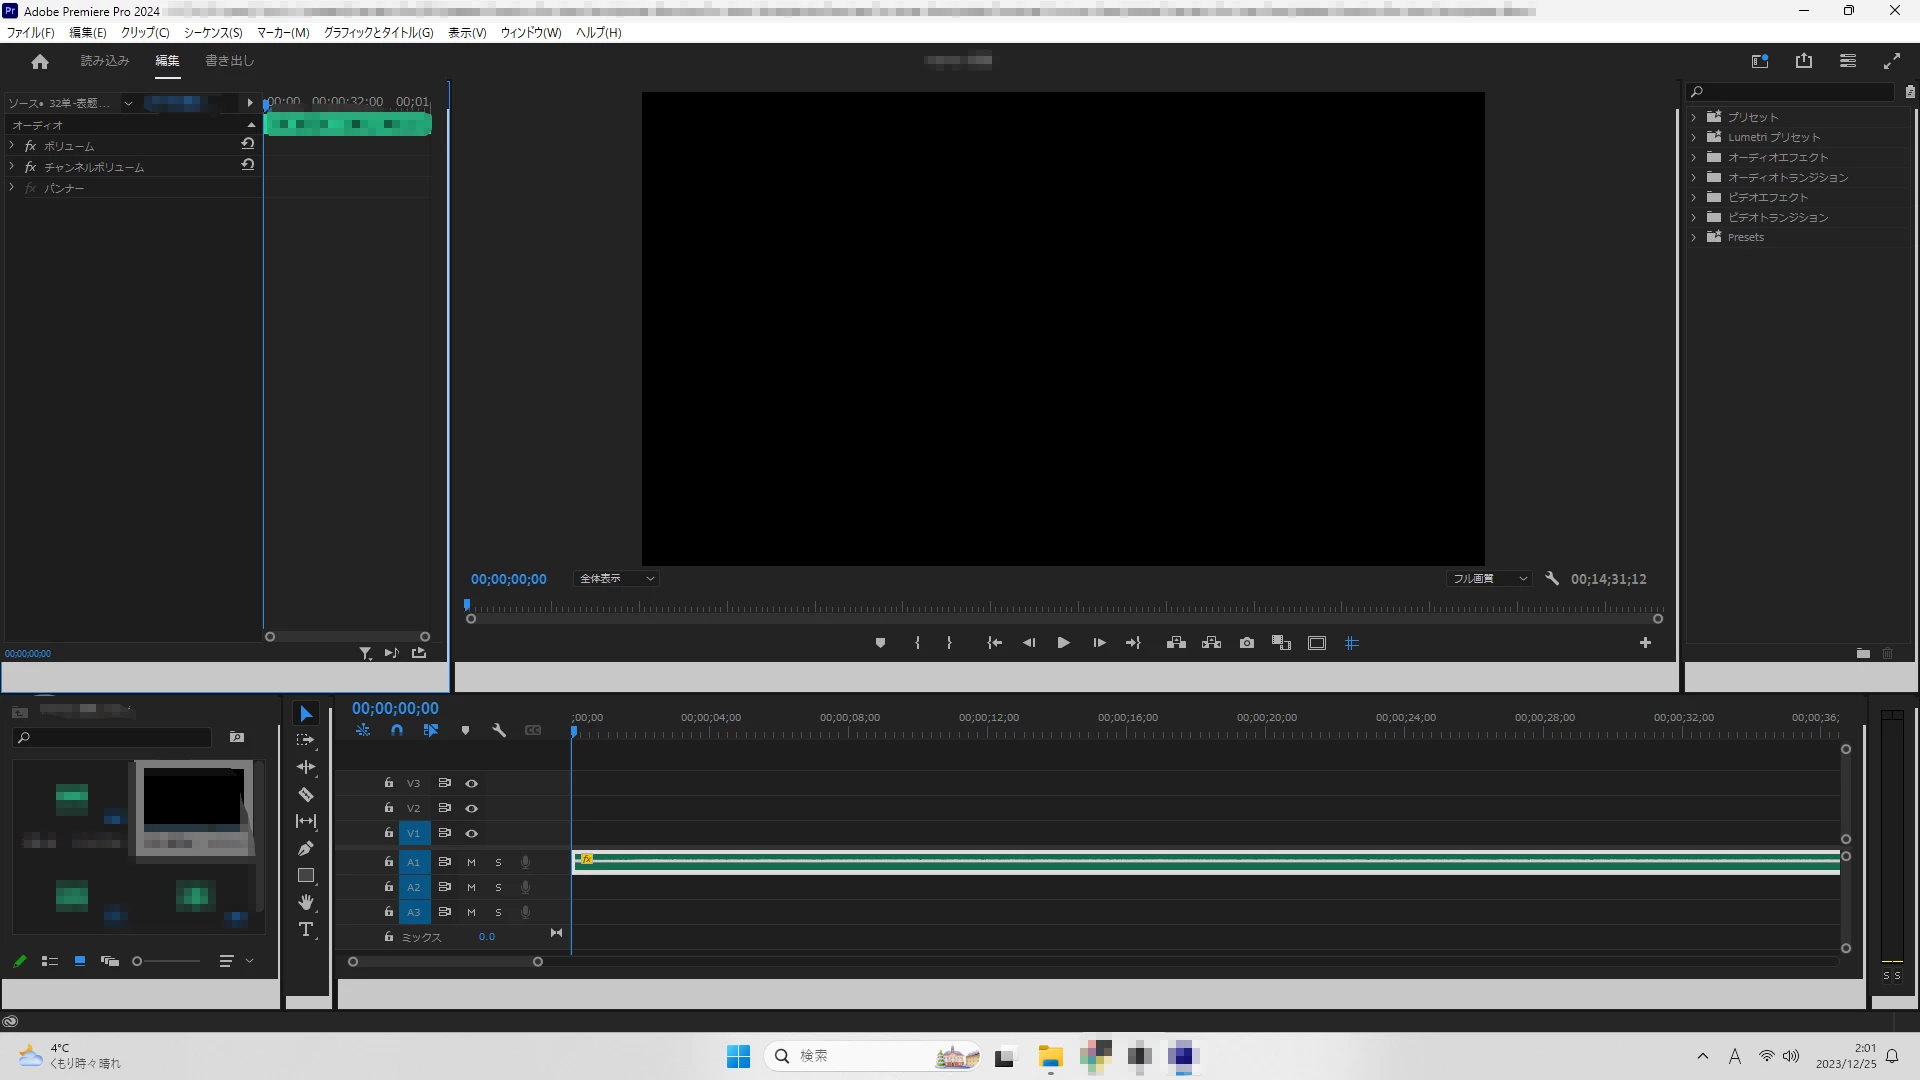The height and width of the screenshot is (1080, 1920).
Task: Open timeline display settings wrench
Action: pos(499,730)
